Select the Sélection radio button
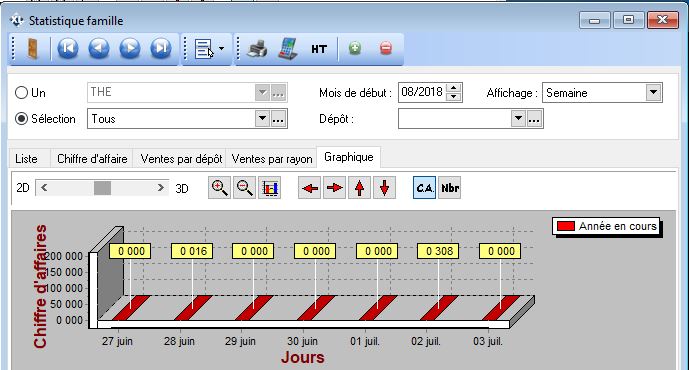 pyautogui.click(x=21, y=119)
